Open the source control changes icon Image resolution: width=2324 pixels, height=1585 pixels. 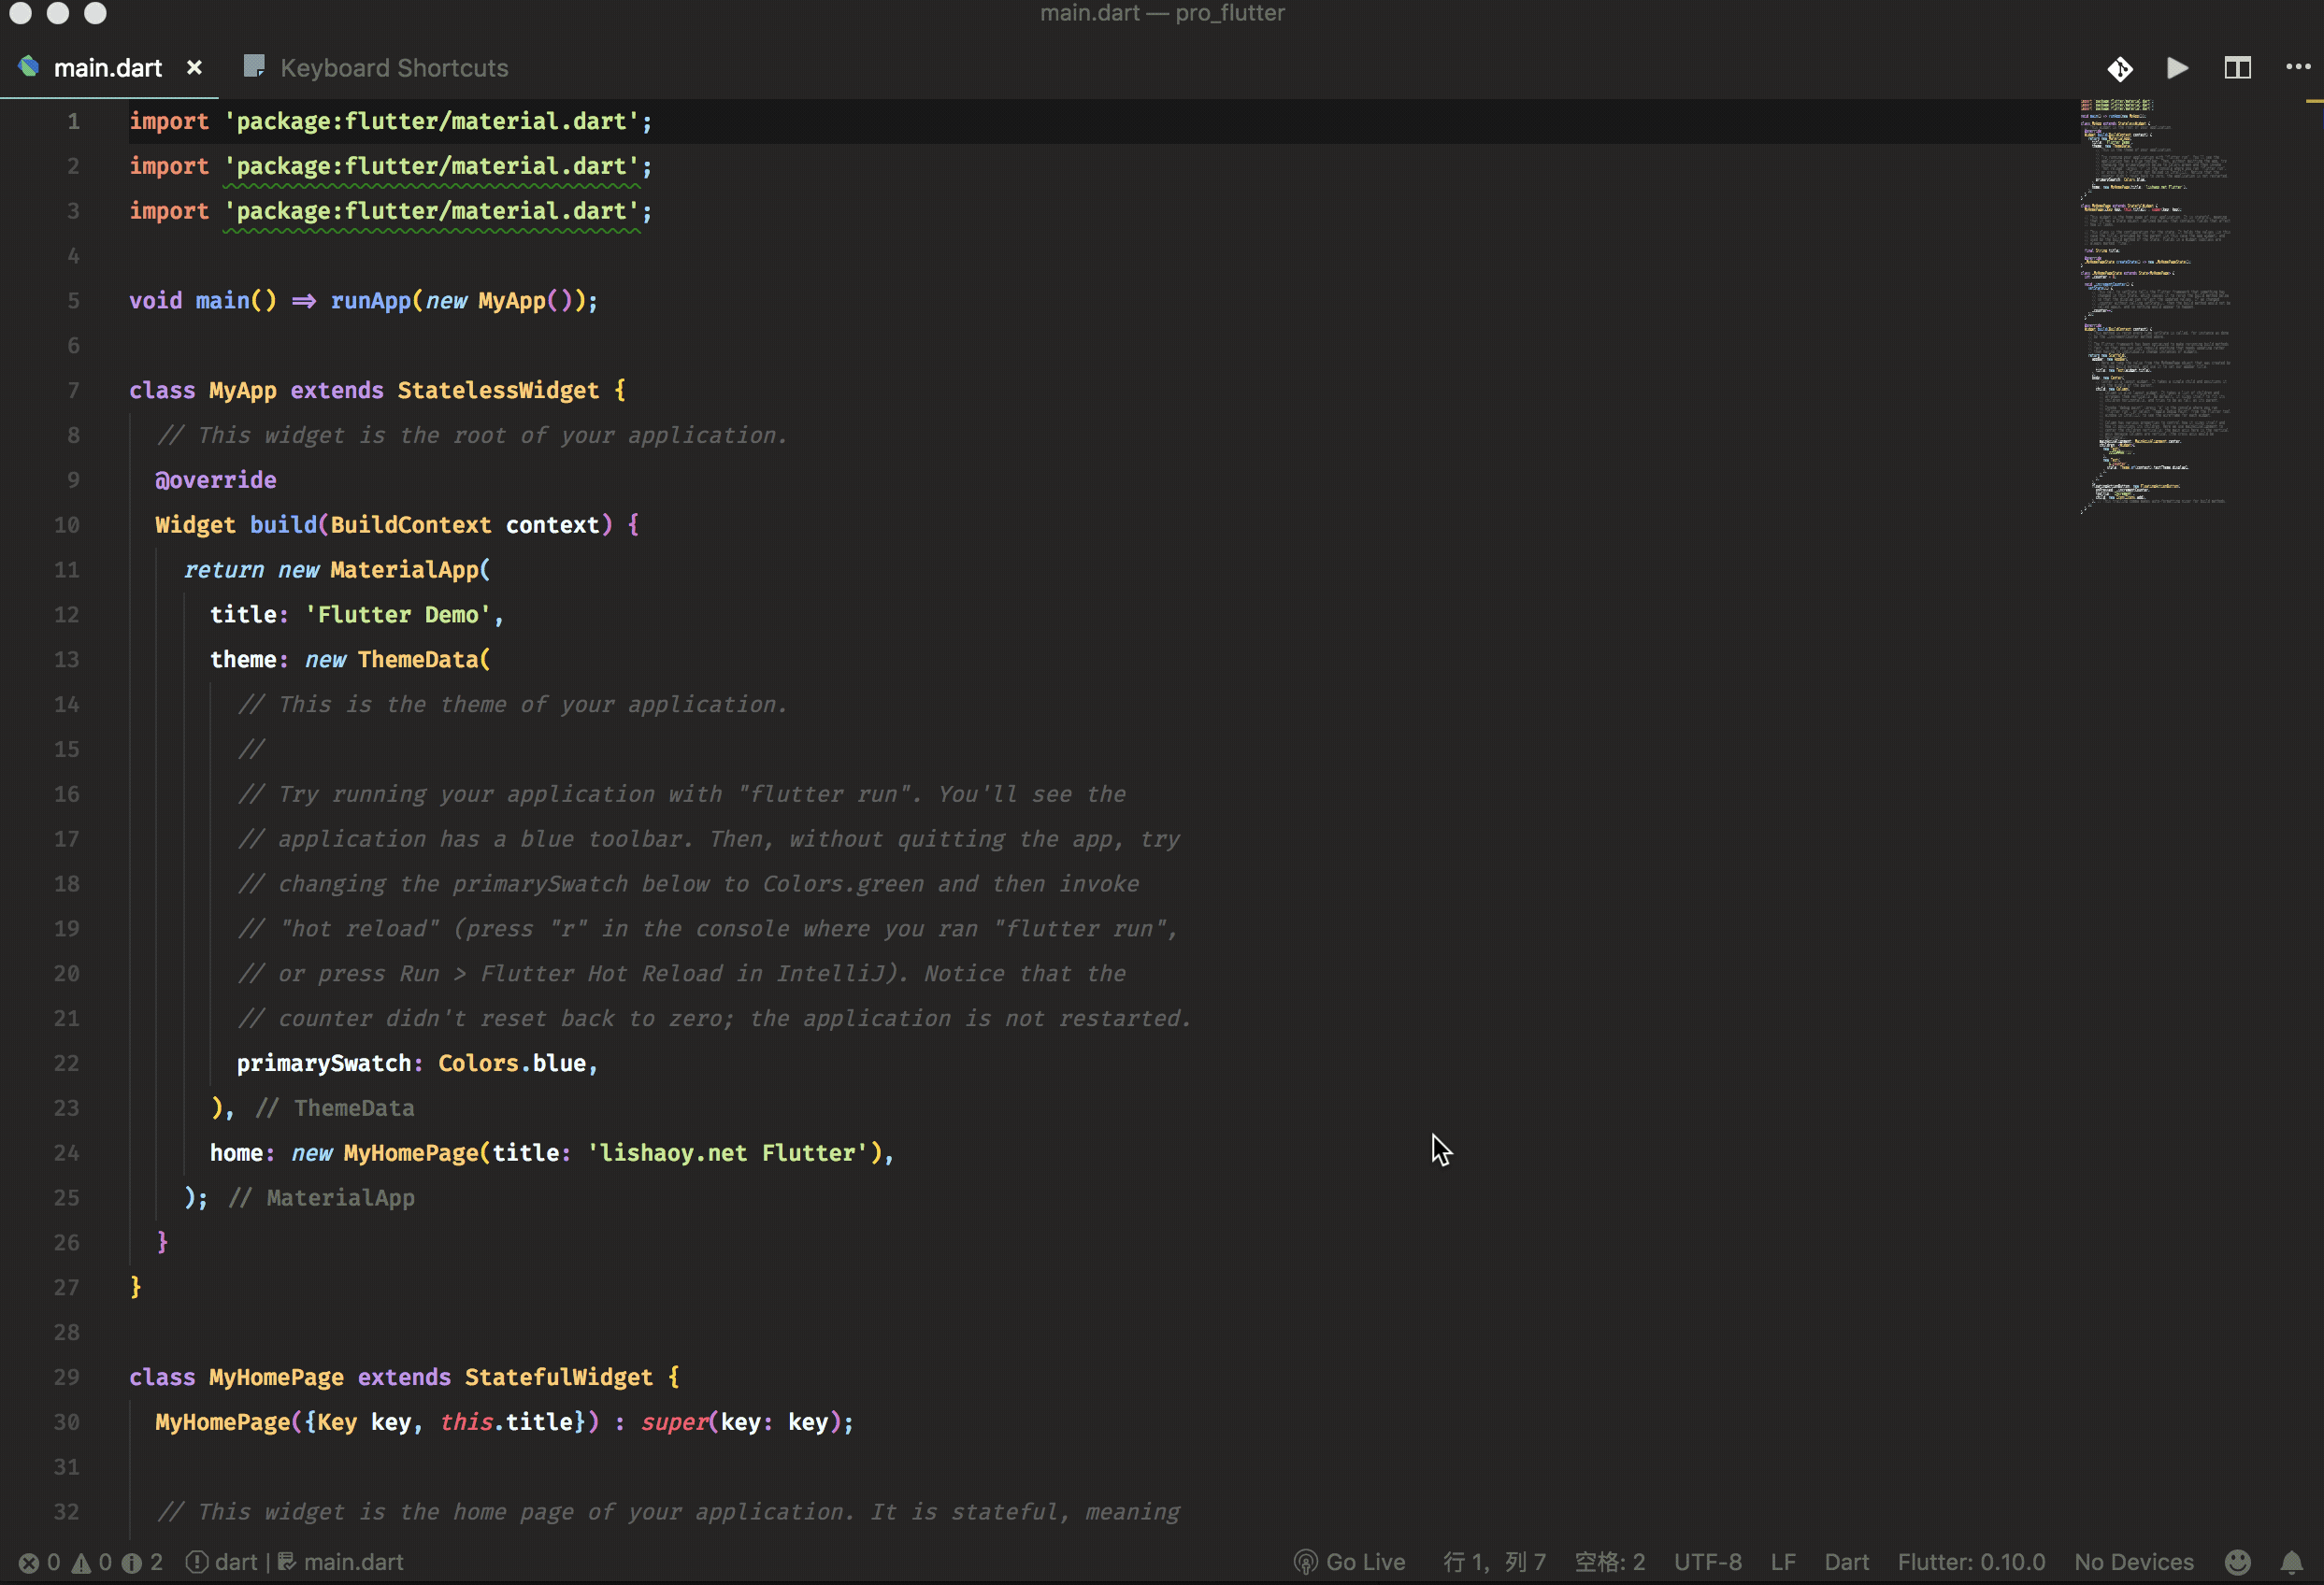coord(2119,68)
